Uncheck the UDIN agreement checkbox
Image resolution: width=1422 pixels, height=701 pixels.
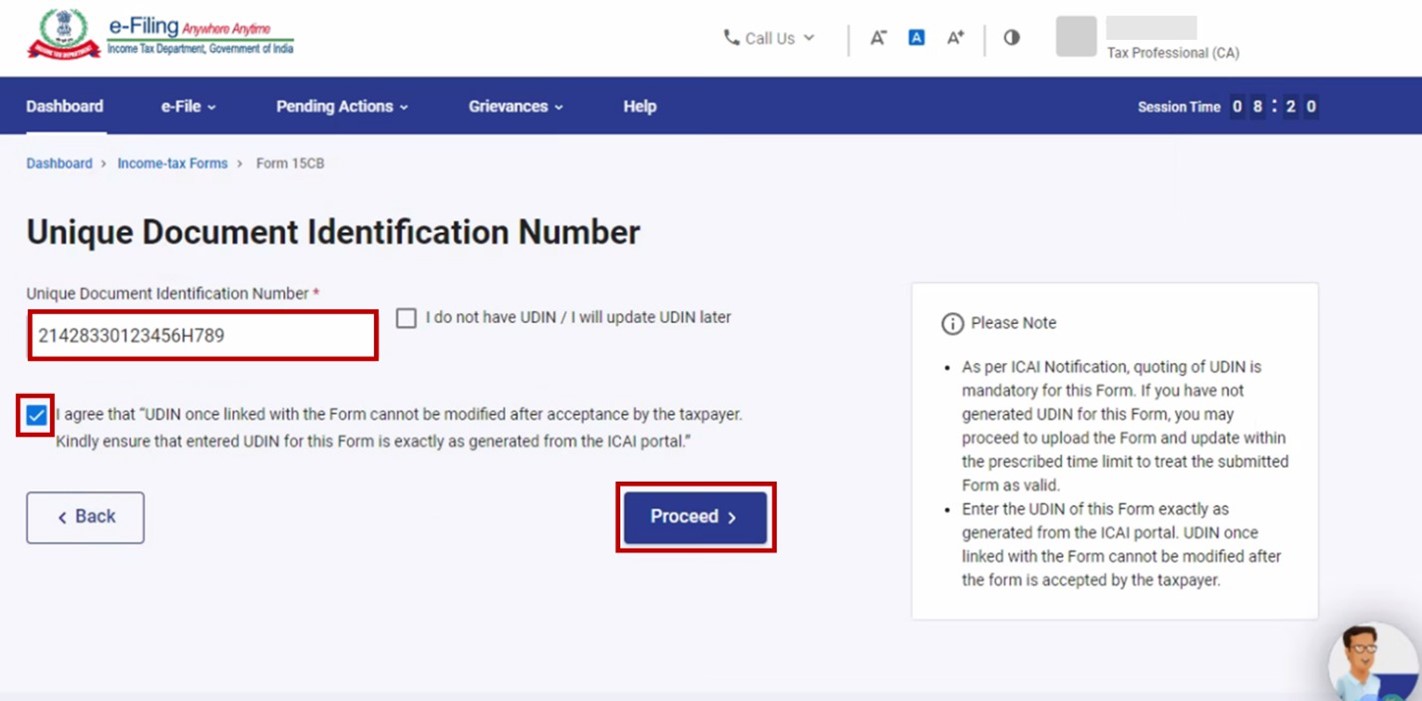click(x=37, y=415)
